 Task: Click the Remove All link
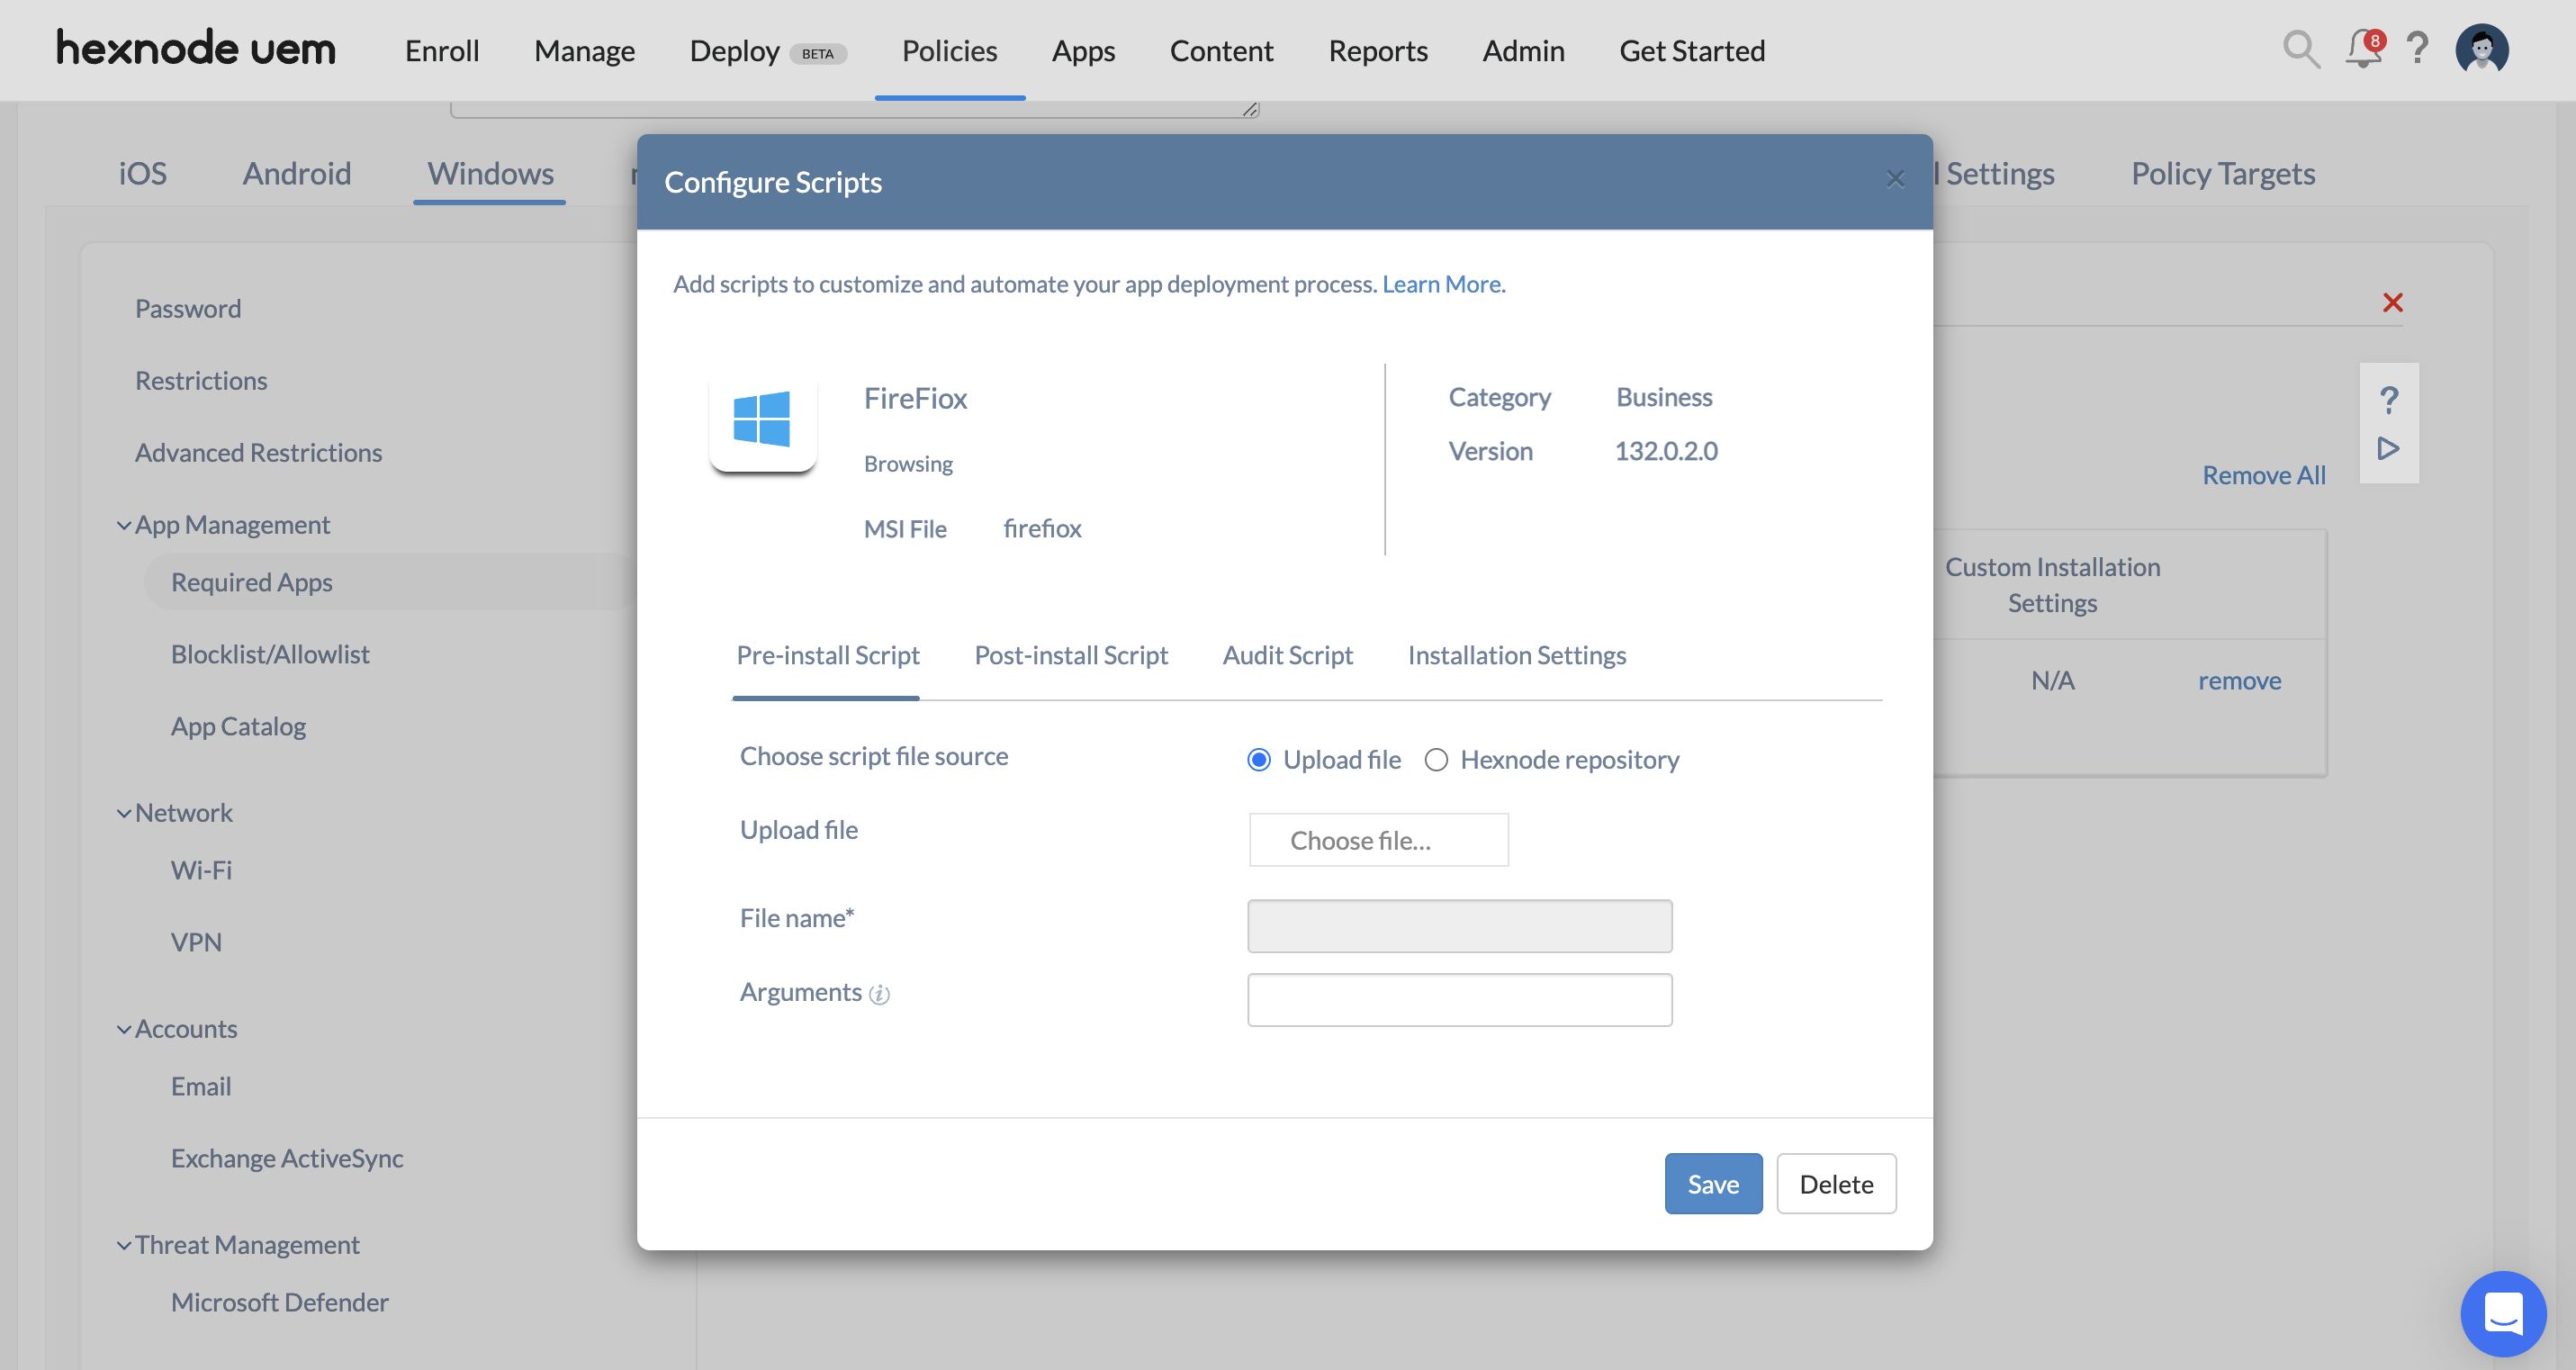click(2263, 475)
